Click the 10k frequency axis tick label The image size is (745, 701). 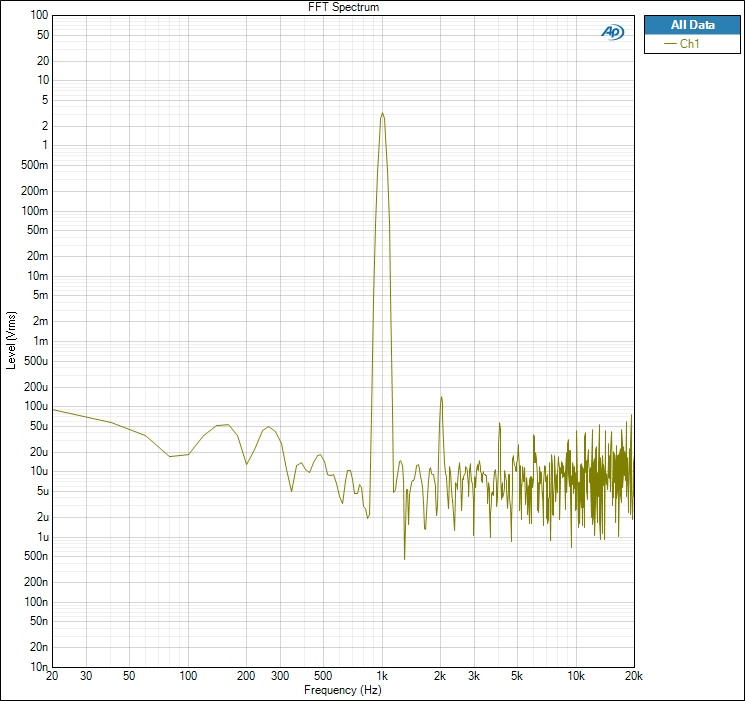(x=576, y=675)
